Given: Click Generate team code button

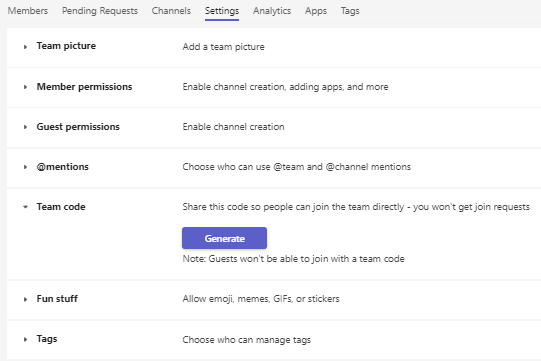Looking at the screenshot, I should 224,238.
